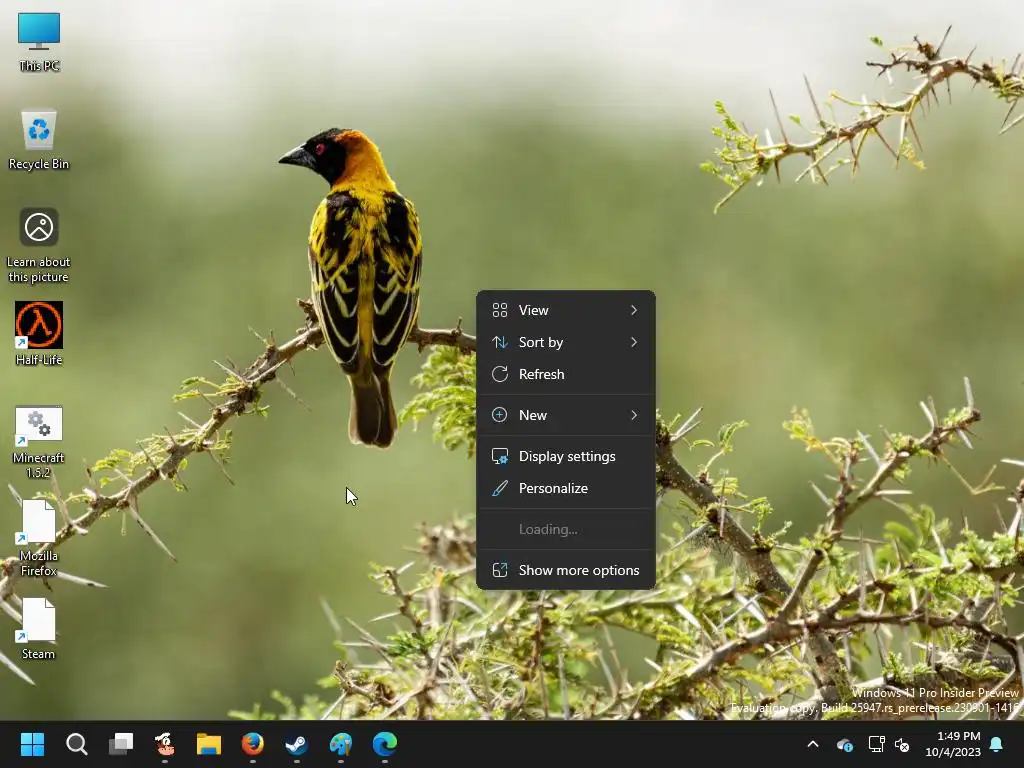This screenshot has height=768, width=1024.
Task: Choose View in the context menu
Action: pos(566,310)
